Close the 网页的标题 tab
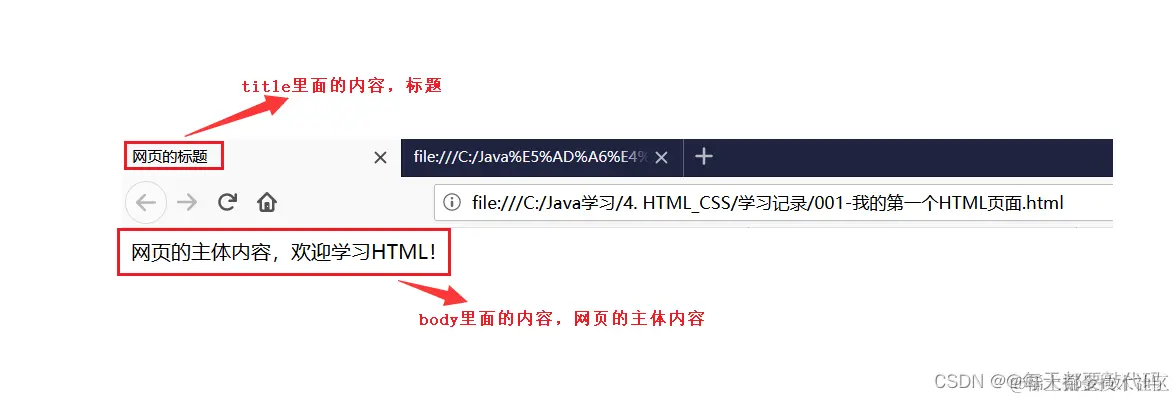This screenshot has height=400, width=1176. click(380, 158)
